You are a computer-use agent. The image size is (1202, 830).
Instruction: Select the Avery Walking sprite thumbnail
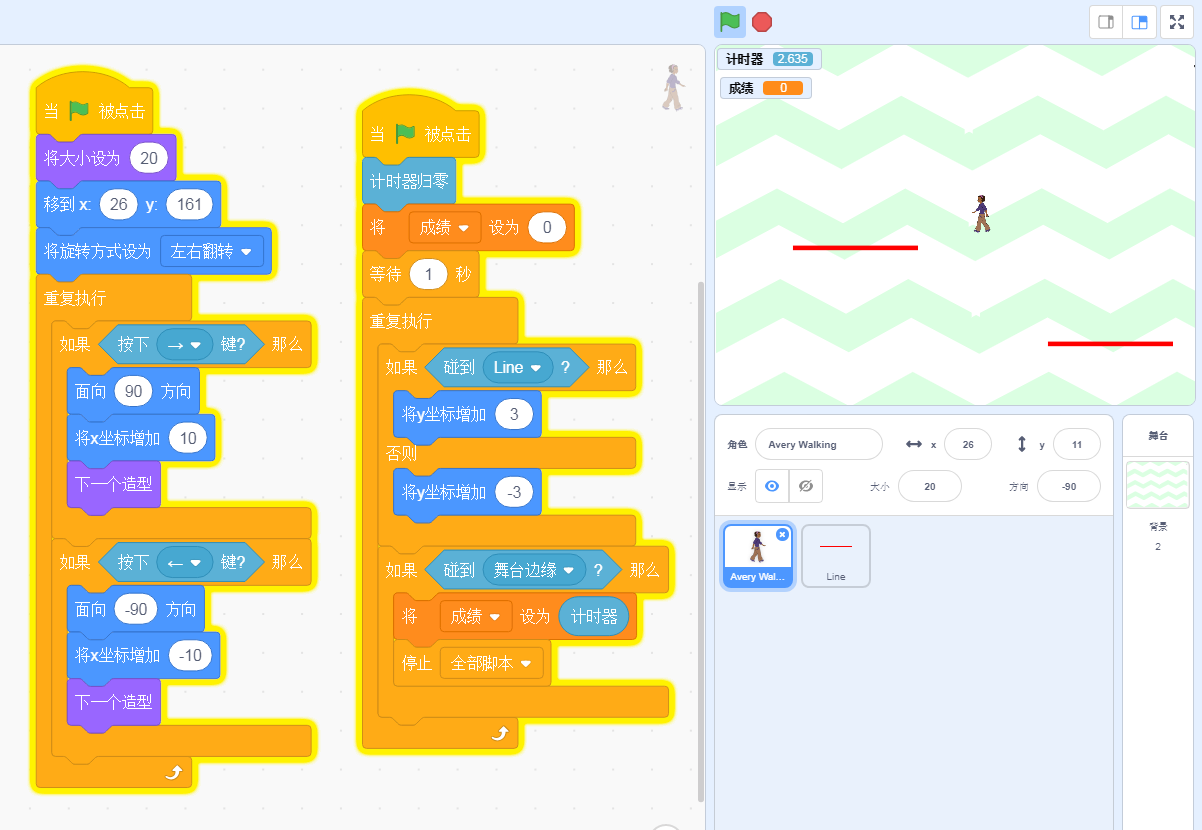[758, 555]
